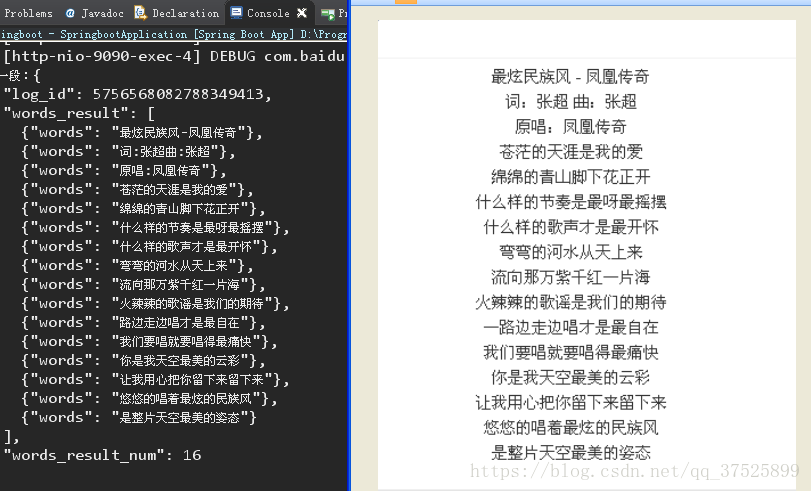The height and width of the screenshot is (491, 811).
Task: Click console line with 弯弯的河水从天上来
Action: [137, 266]
